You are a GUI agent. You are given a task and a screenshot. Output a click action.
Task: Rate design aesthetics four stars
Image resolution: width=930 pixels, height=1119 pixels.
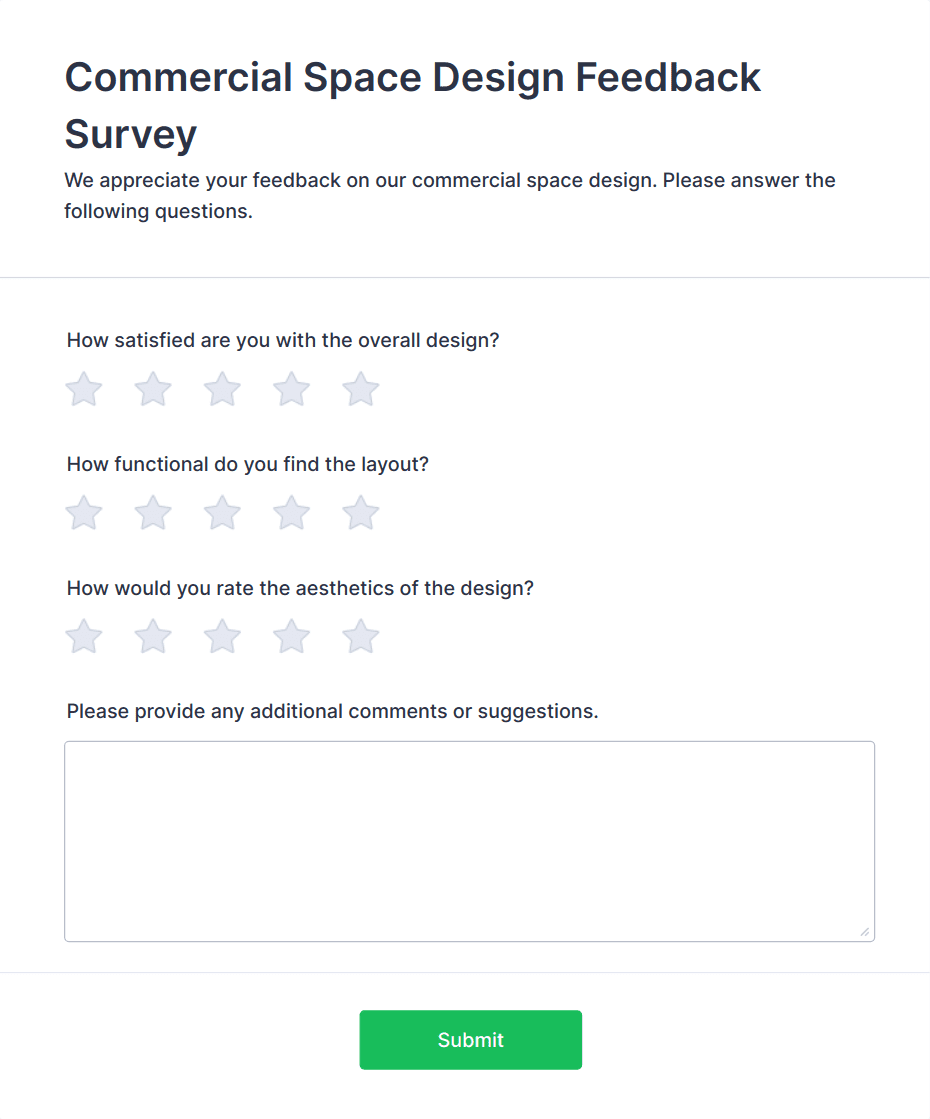pos(291,637)
